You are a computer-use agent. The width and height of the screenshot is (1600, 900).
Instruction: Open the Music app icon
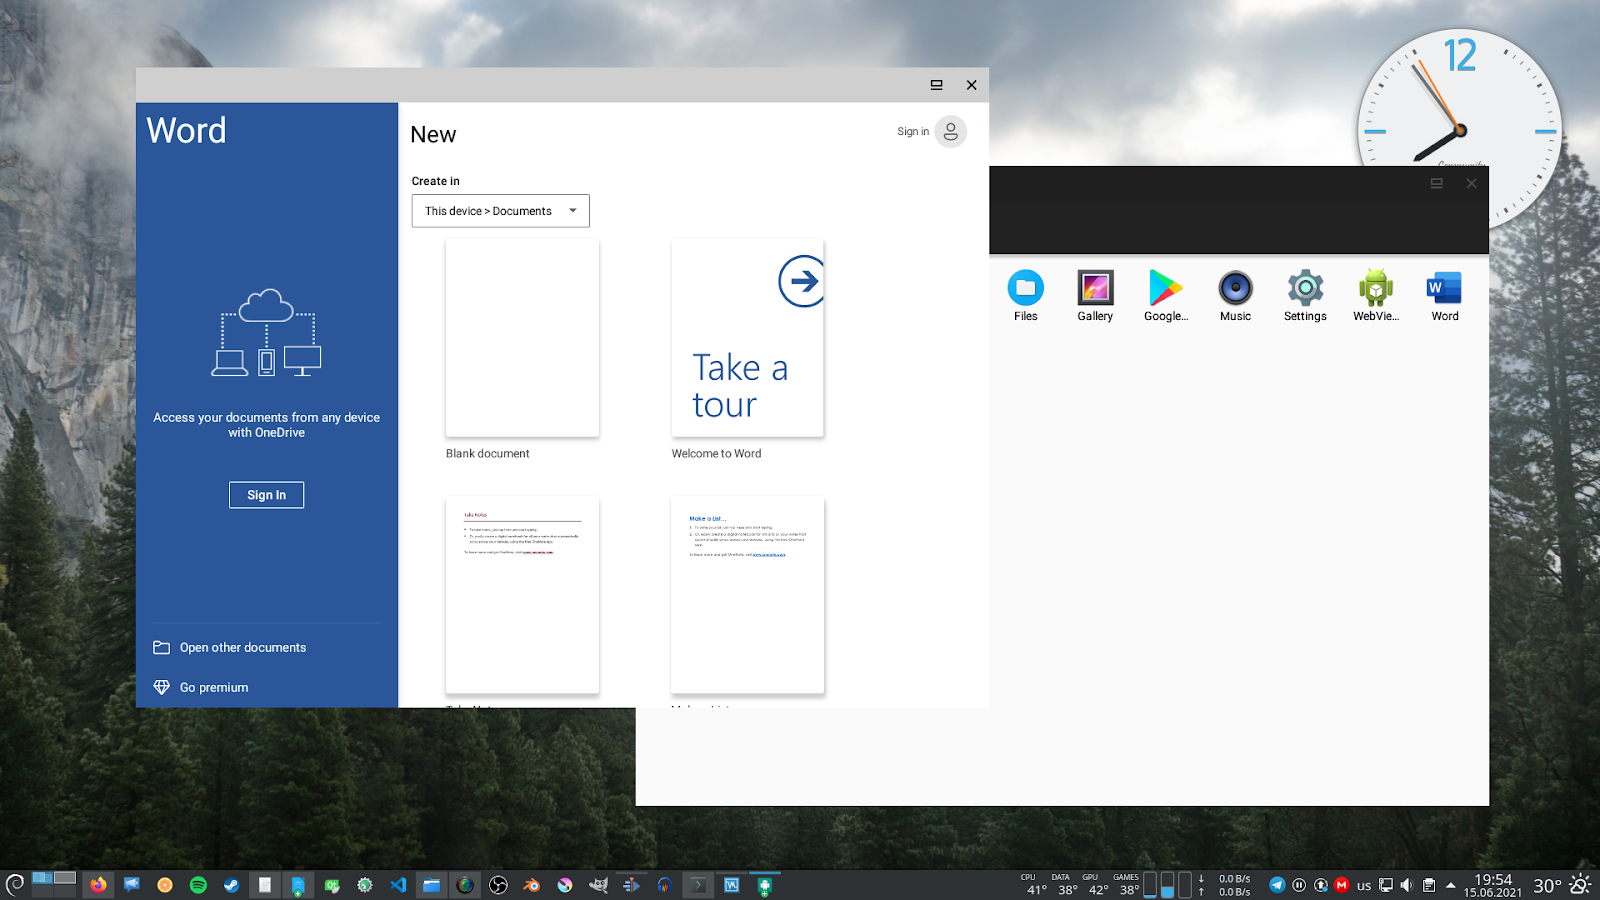click(1235, 288)
